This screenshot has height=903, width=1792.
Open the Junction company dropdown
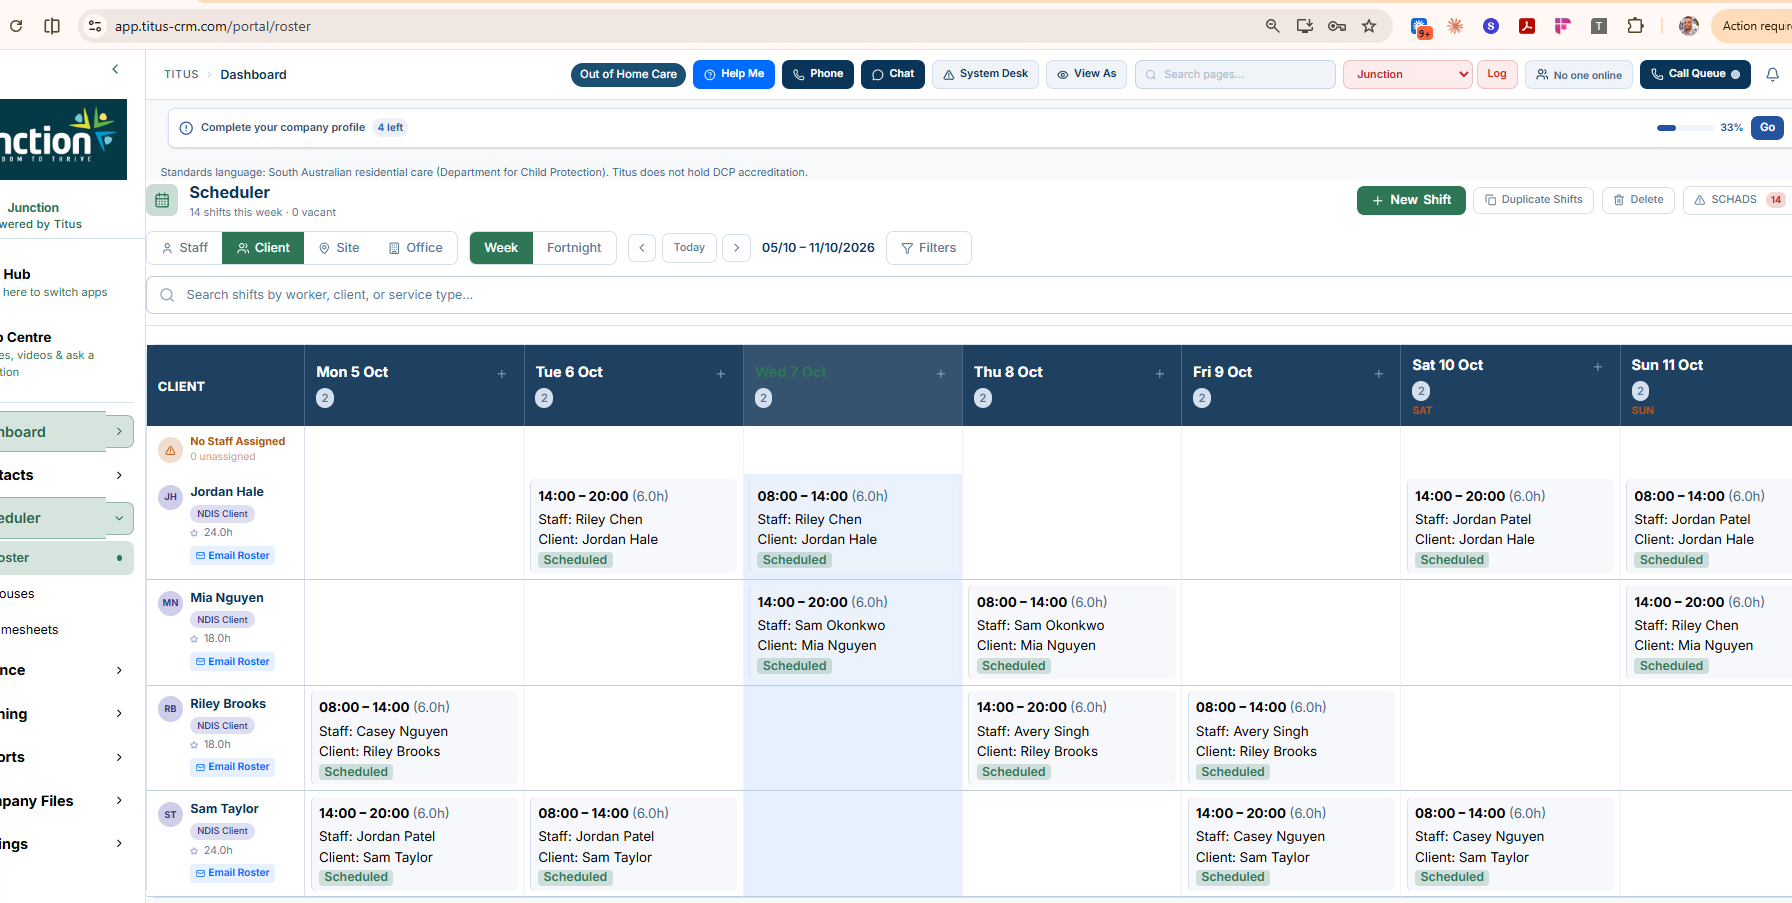[x=1408, y=75]
